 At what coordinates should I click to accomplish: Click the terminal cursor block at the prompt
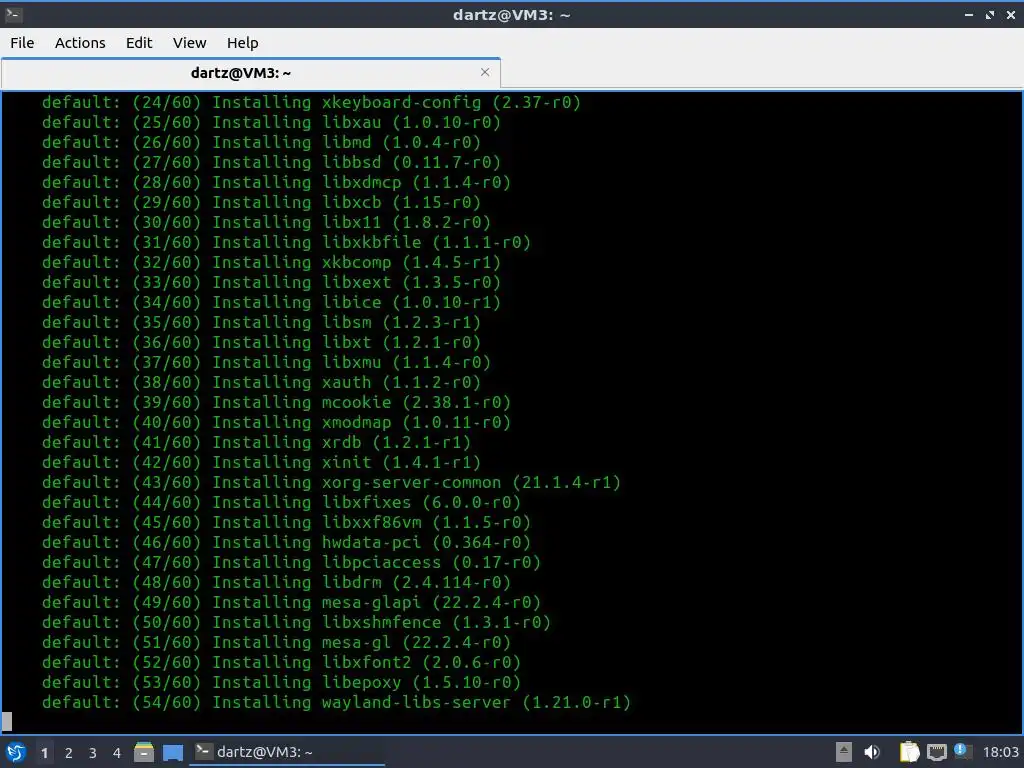click(7, 722)
